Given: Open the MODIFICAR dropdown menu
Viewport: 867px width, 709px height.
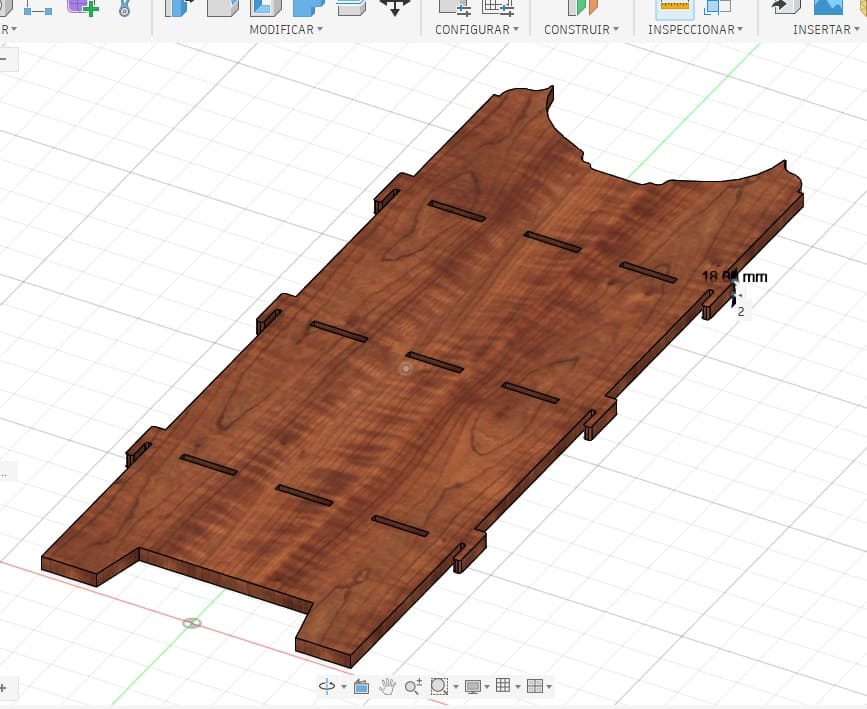Looking at the screenshot, I should [286, 30].
